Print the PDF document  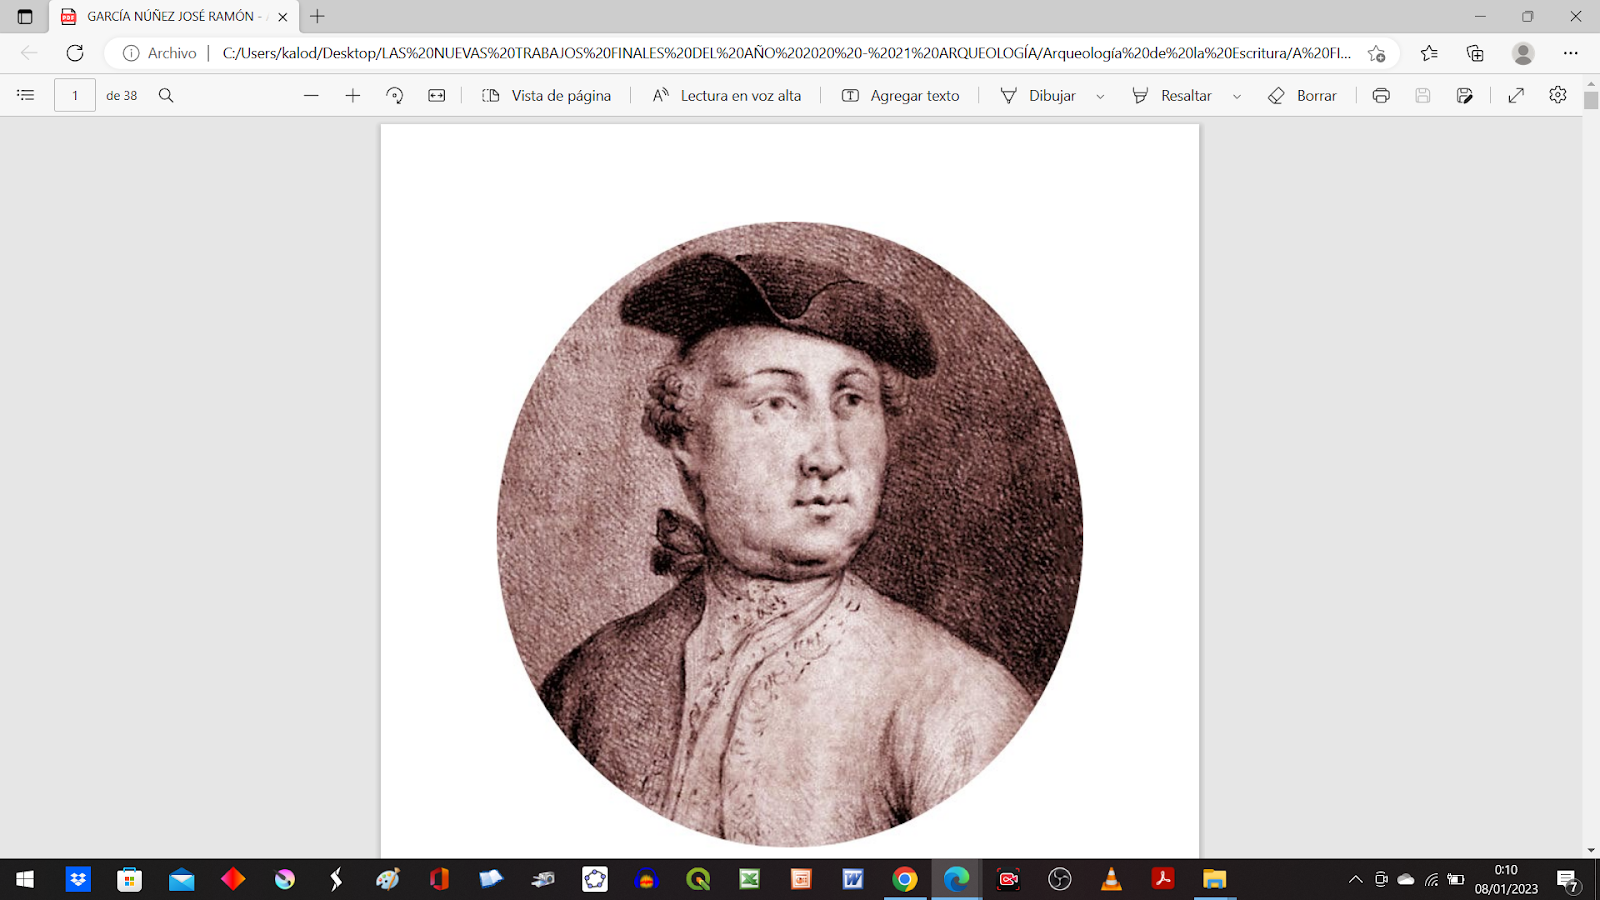coord(1381,95)
